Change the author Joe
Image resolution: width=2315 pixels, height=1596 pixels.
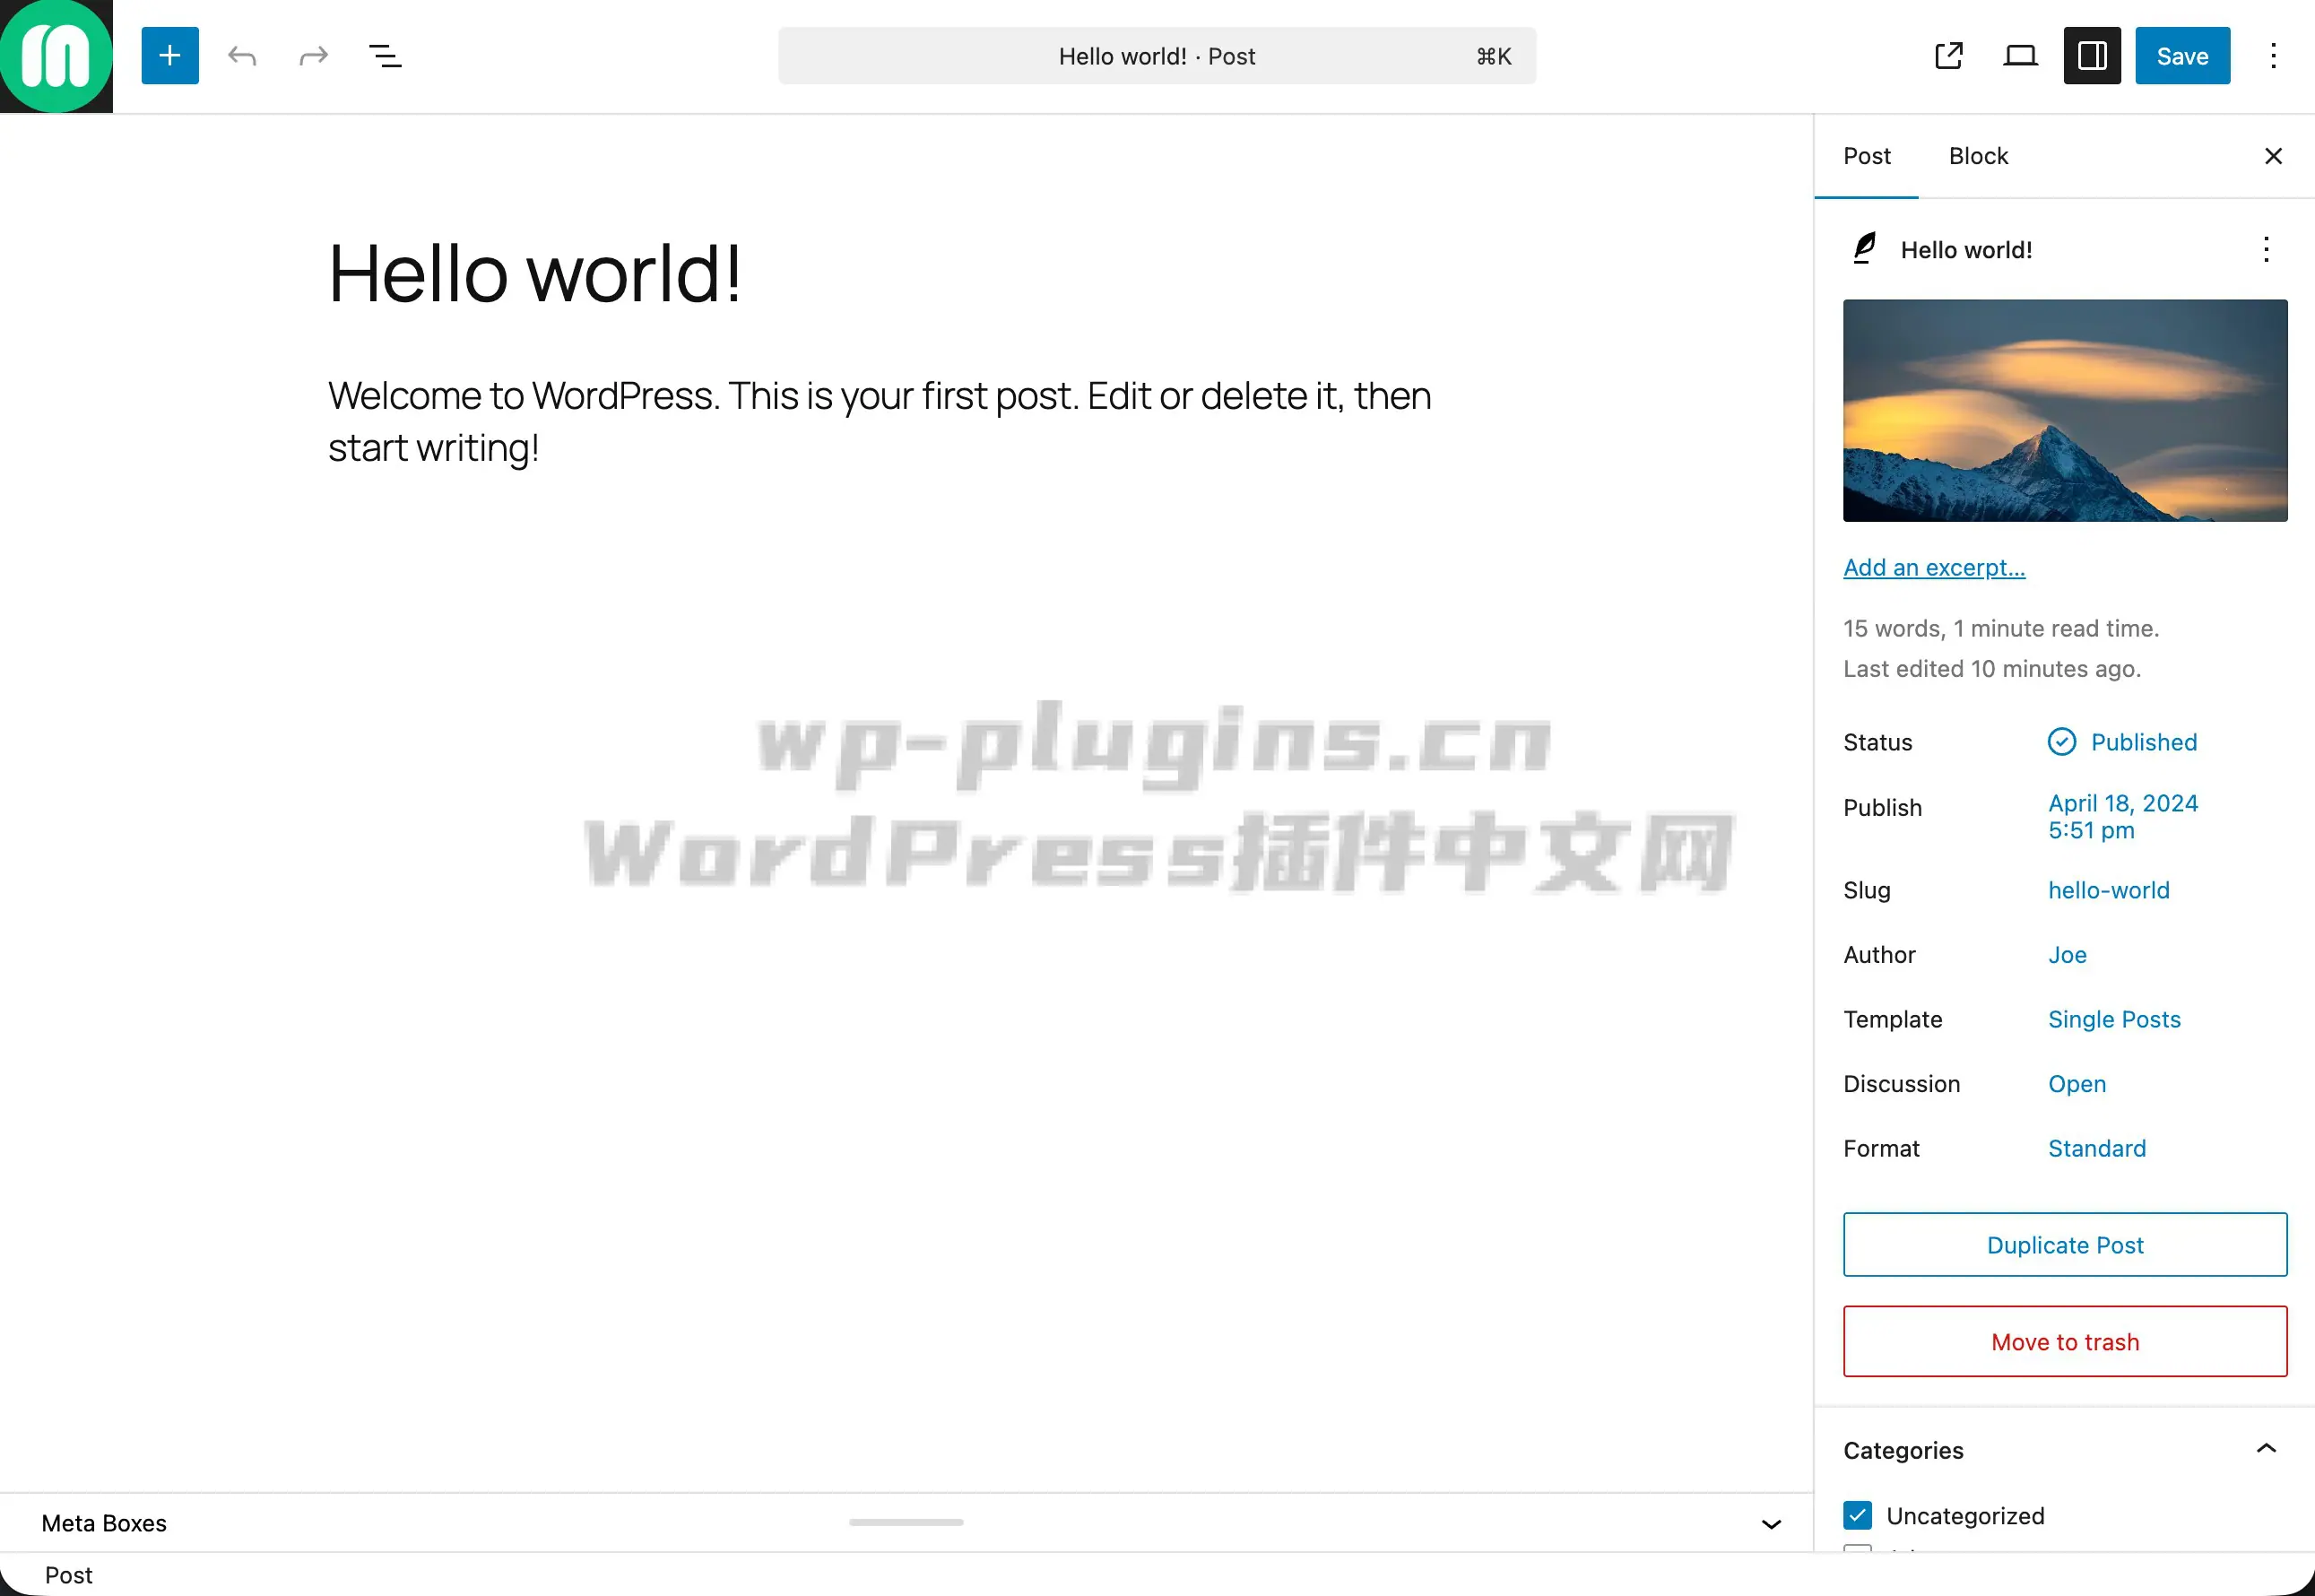[x=2067, y=955]
